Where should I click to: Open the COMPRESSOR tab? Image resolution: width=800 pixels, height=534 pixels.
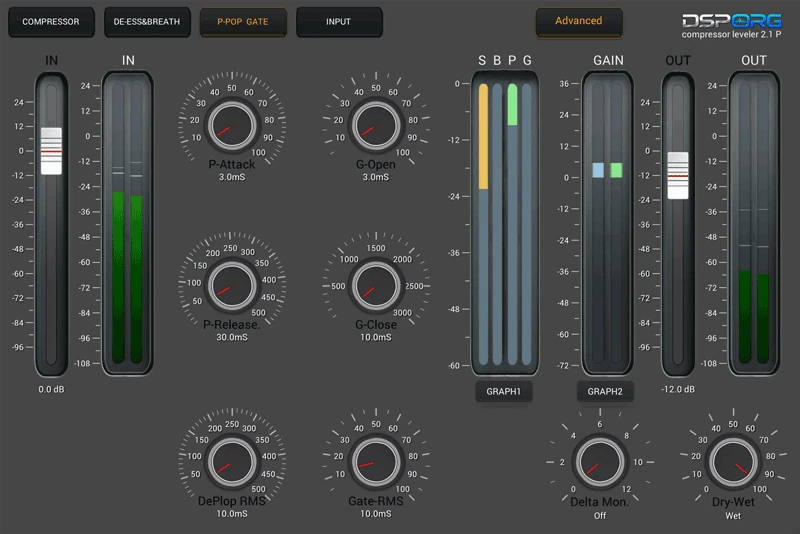coord(51,22)
